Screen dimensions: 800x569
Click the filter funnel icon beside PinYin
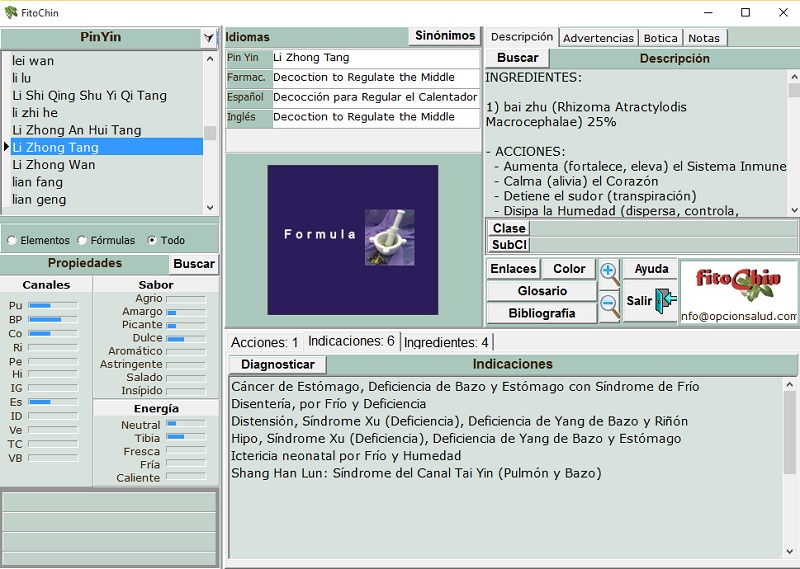pos(208,38)
